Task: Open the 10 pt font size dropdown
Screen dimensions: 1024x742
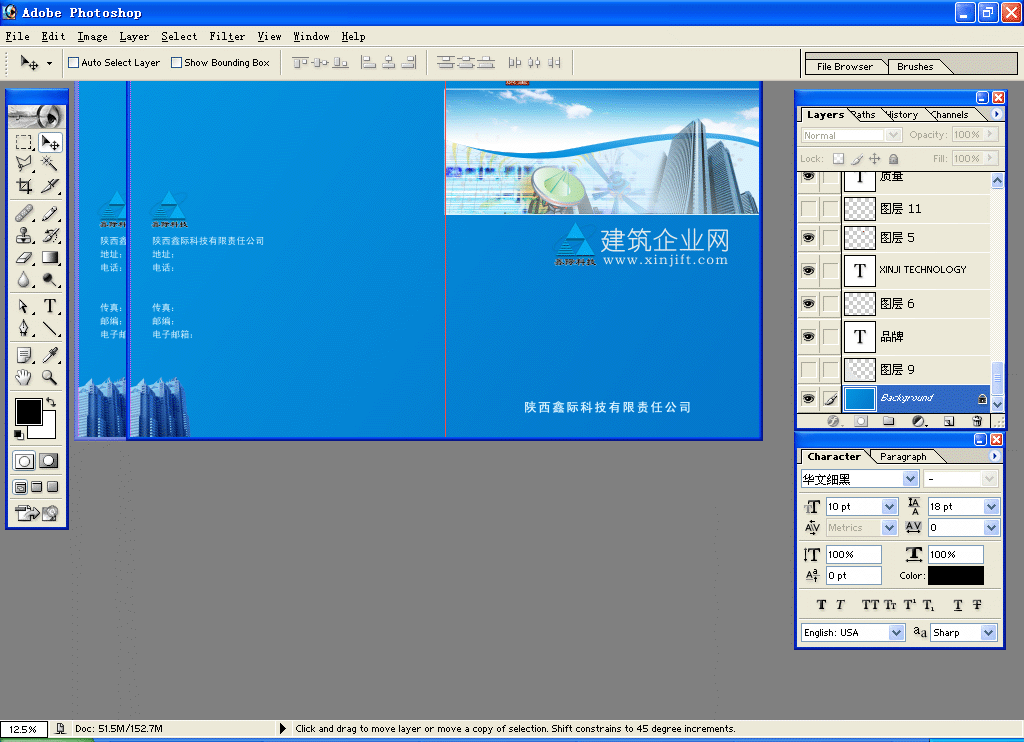Action: 889,507
